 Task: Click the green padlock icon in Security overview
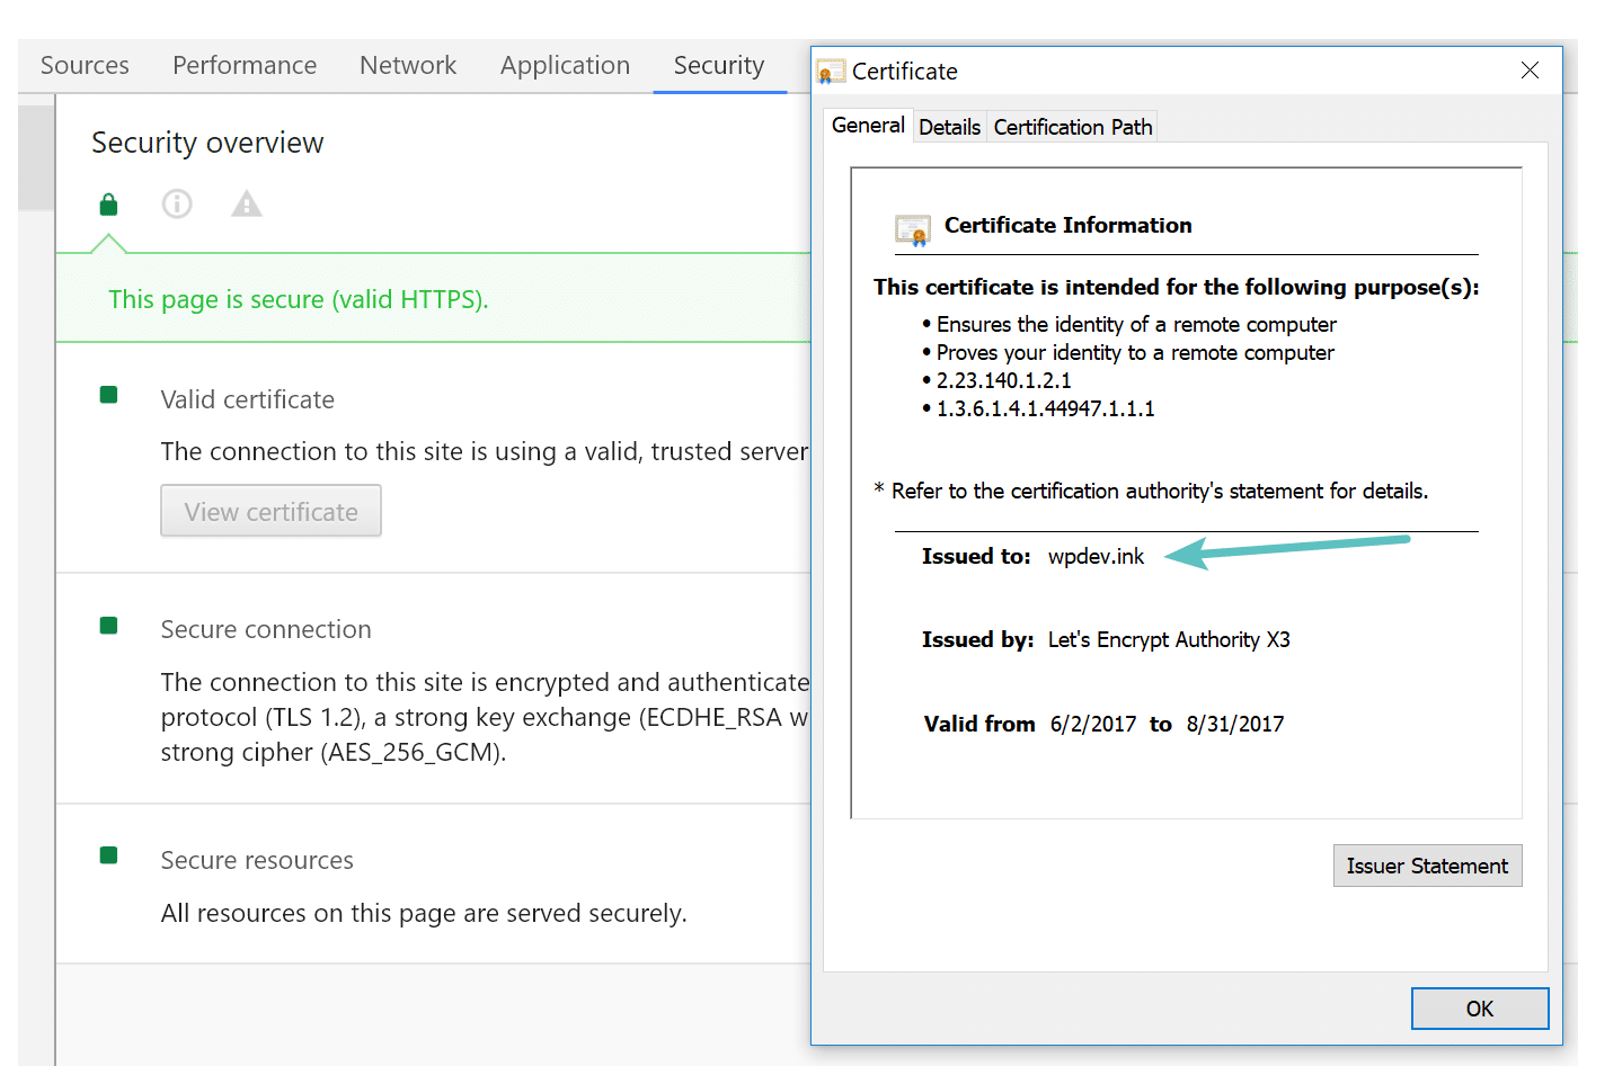107,203
